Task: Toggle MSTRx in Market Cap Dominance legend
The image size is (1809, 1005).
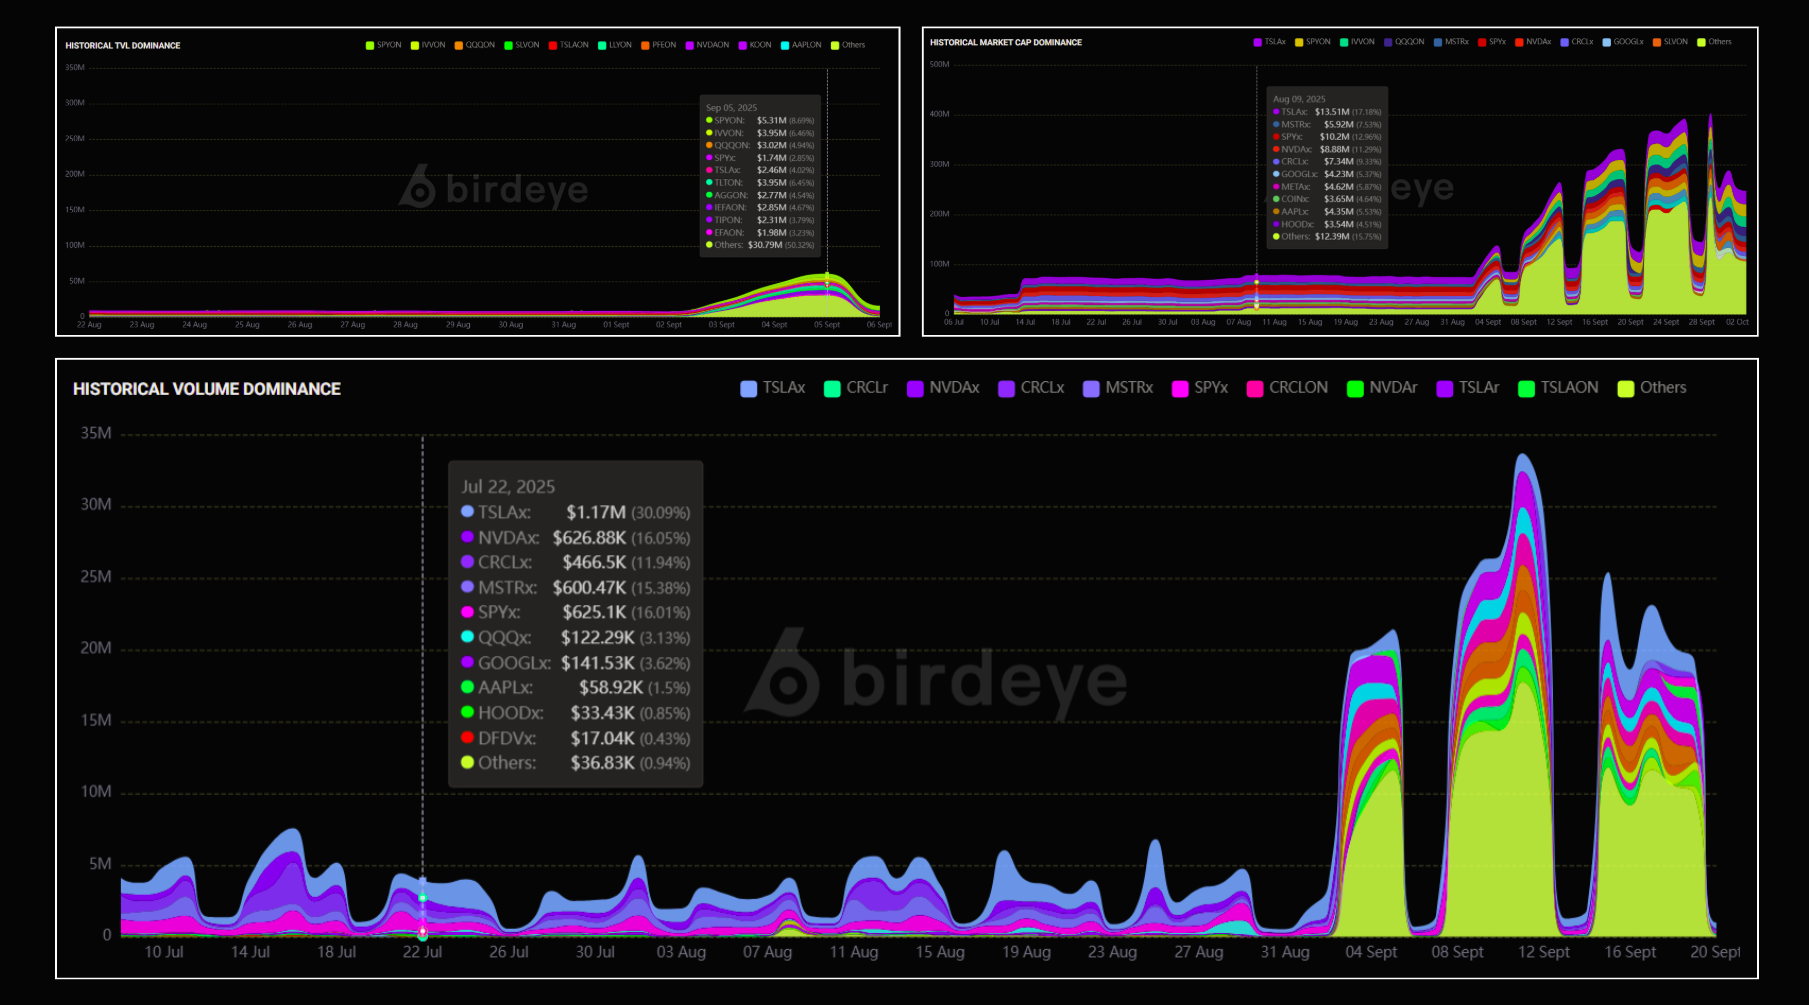Action: (x=1451, y=42)
